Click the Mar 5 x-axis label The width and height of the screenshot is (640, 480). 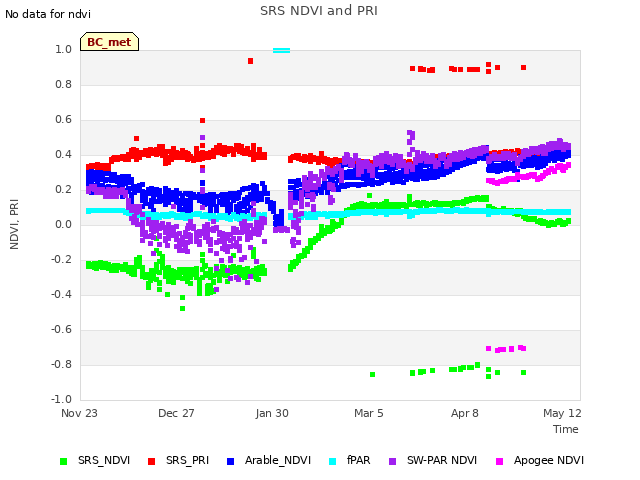(x=369, y=413)
